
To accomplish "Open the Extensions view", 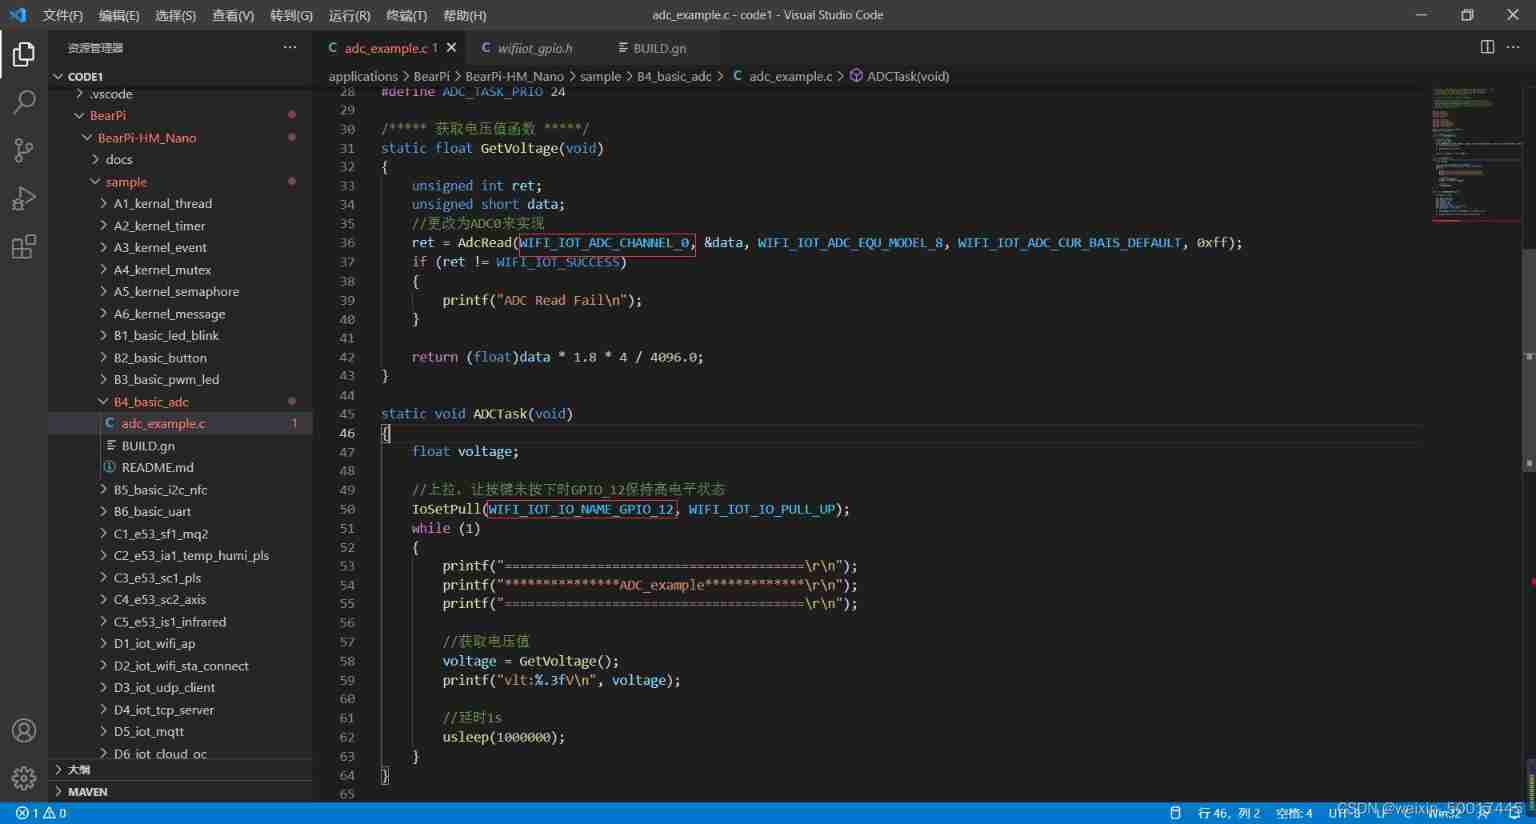I will 24,246.
